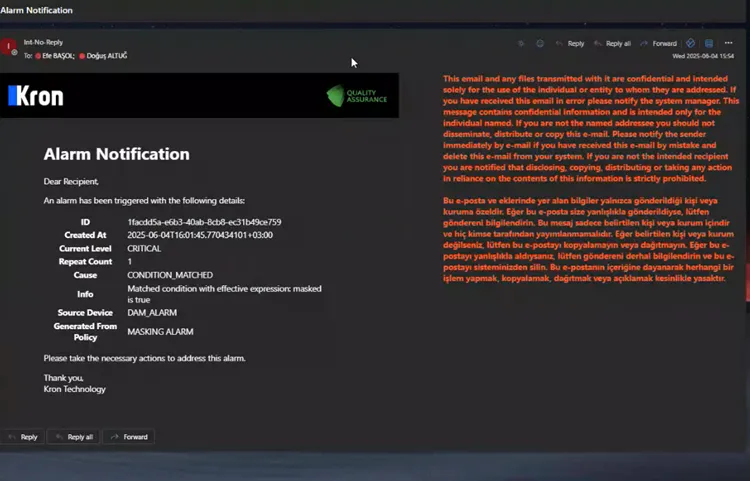Click the MASKING ALARM policy value
Screen dimensions: 750x481
[160, 331]
